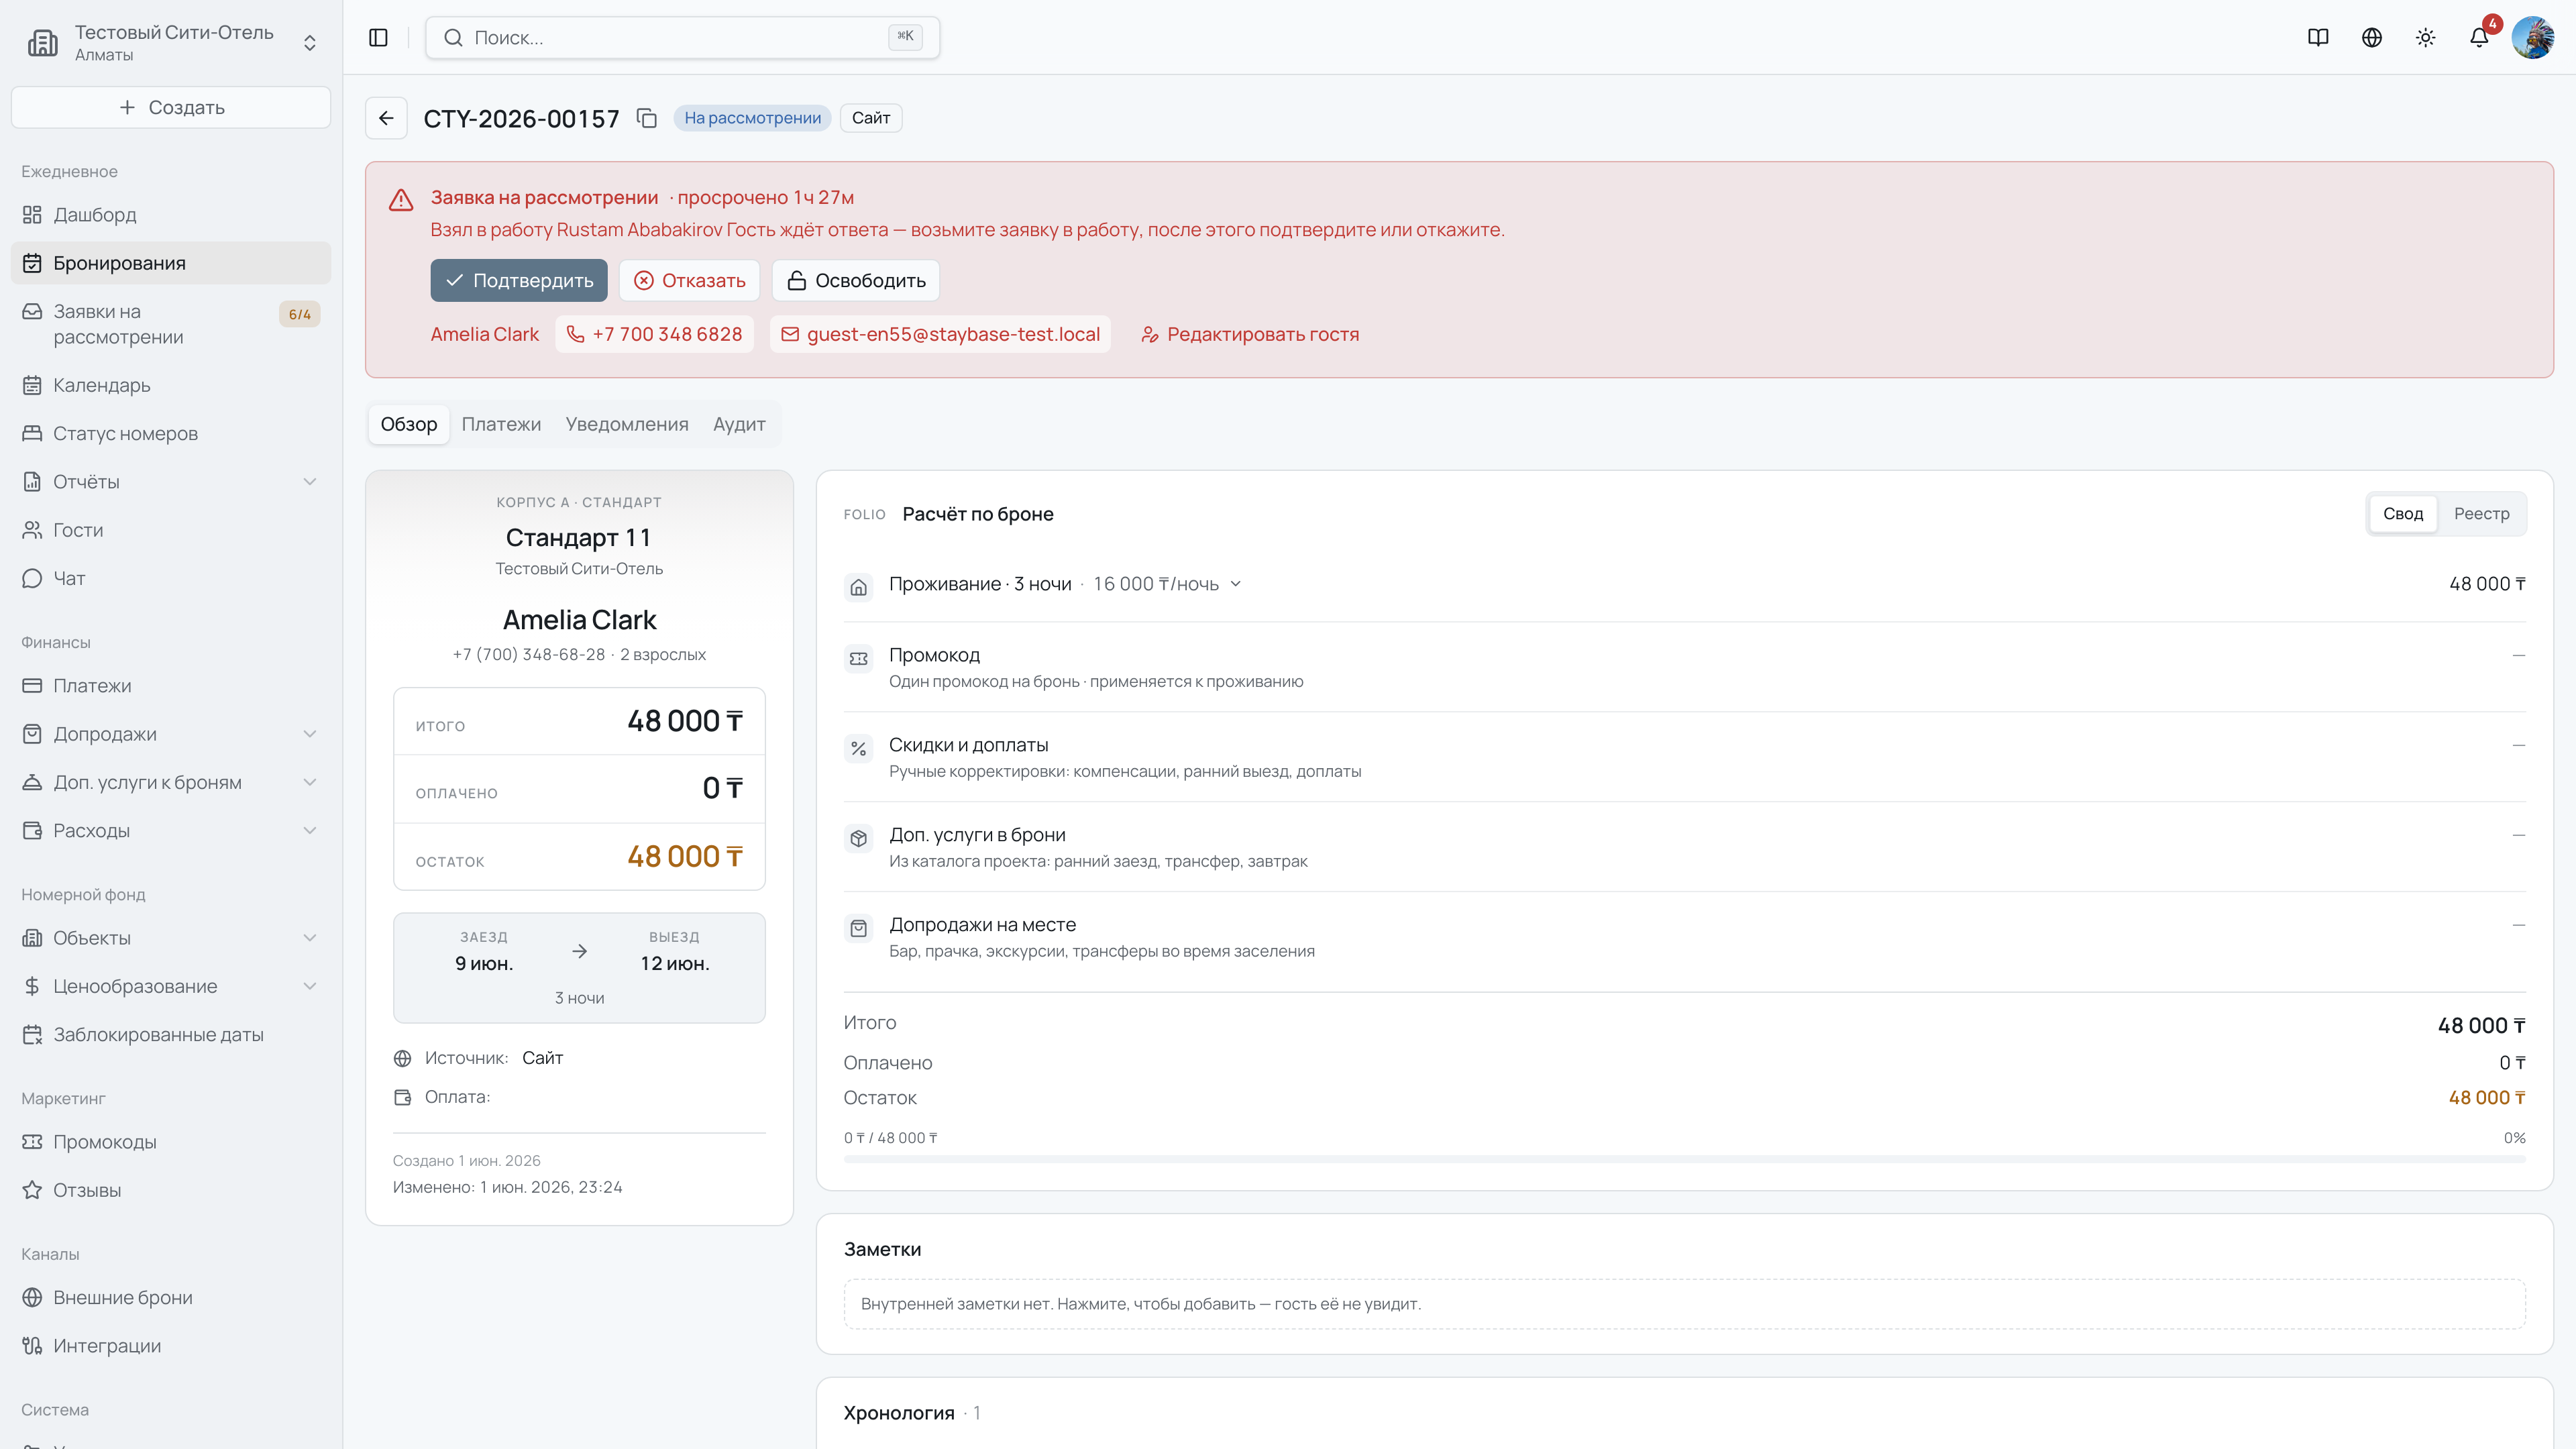The height and width of the screenshot is (1449, 2576).
Task: Open Интеграции in the sidebar
Action: [171, 1346]
